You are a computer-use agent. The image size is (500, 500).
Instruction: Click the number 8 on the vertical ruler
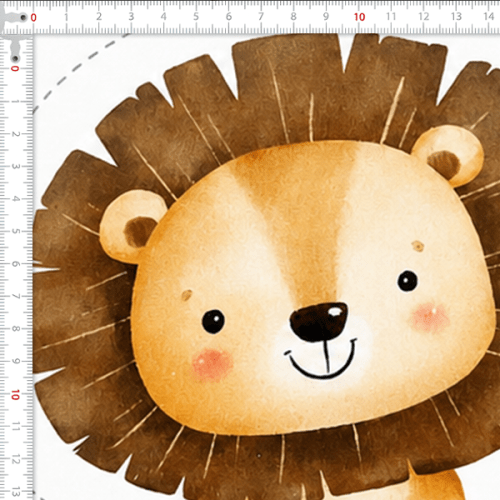(15, 329)
